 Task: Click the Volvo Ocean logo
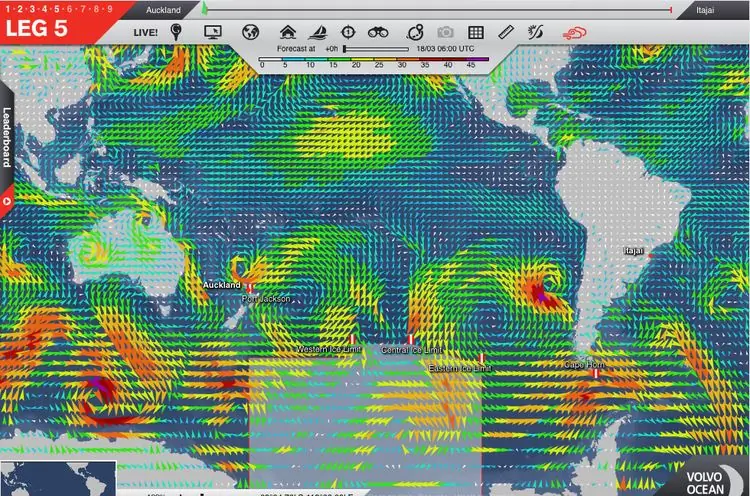(705, 483)
